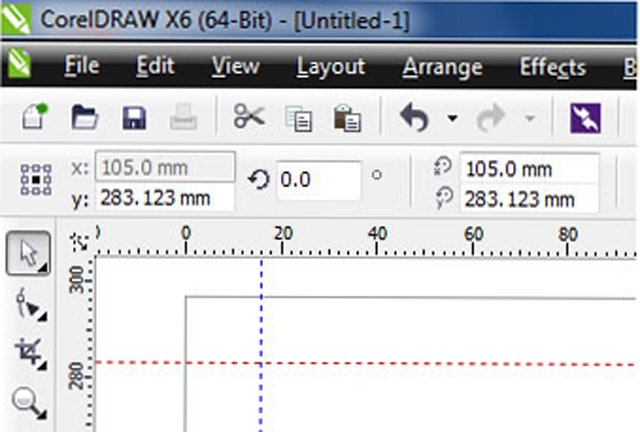Click the Copy icon
This screenshot has width=640, height=432.
click(298, 119)
